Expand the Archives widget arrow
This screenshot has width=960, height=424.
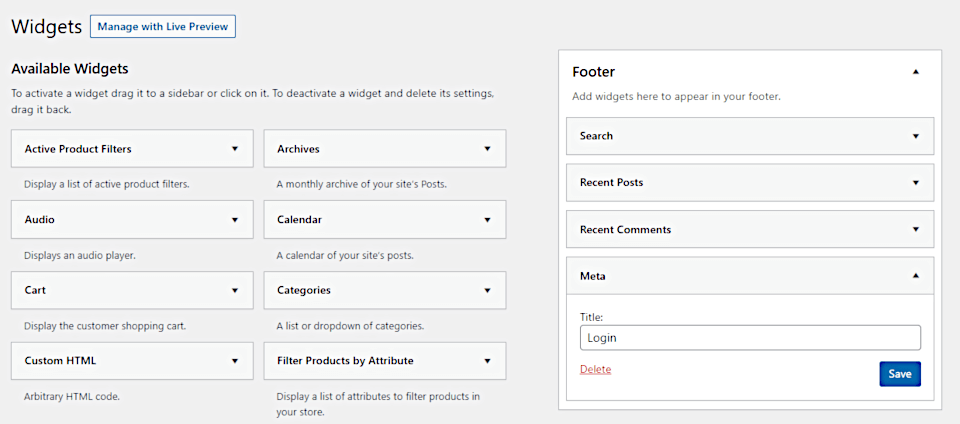pyautogui.click(x=487, y=149)
